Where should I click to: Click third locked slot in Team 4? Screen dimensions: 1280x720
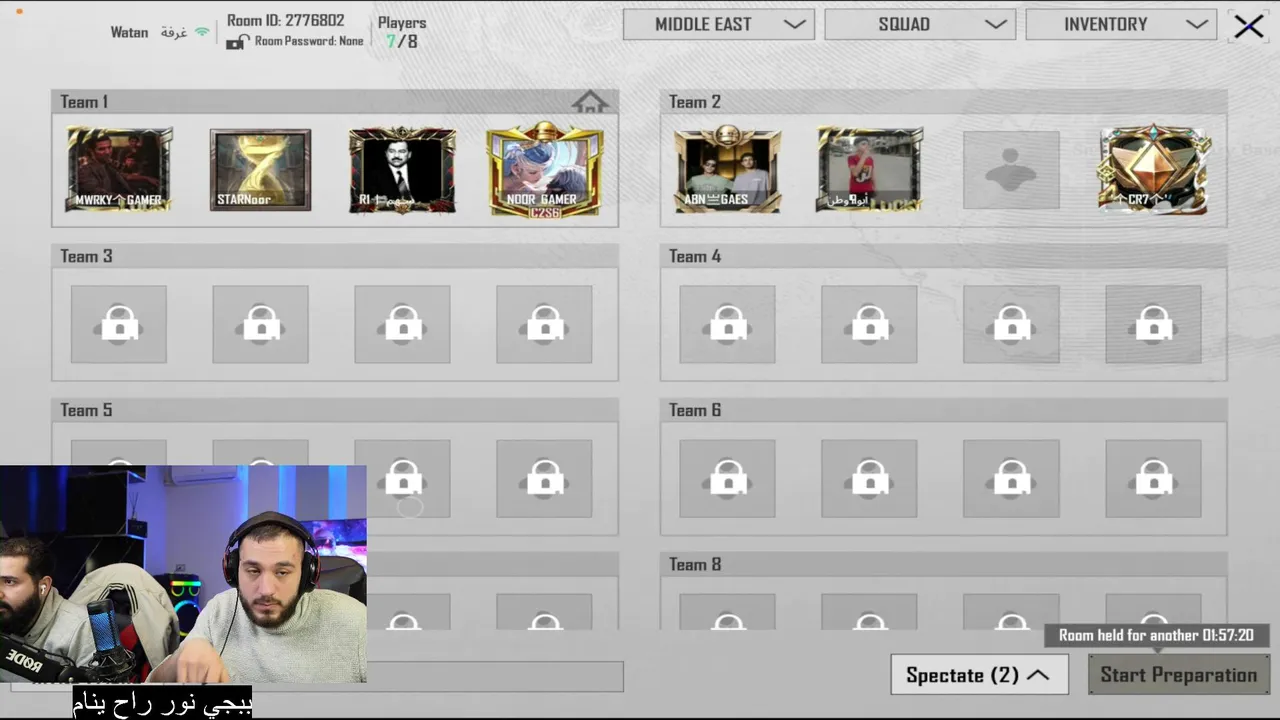pyautogui.click(x=1011, y=324)
